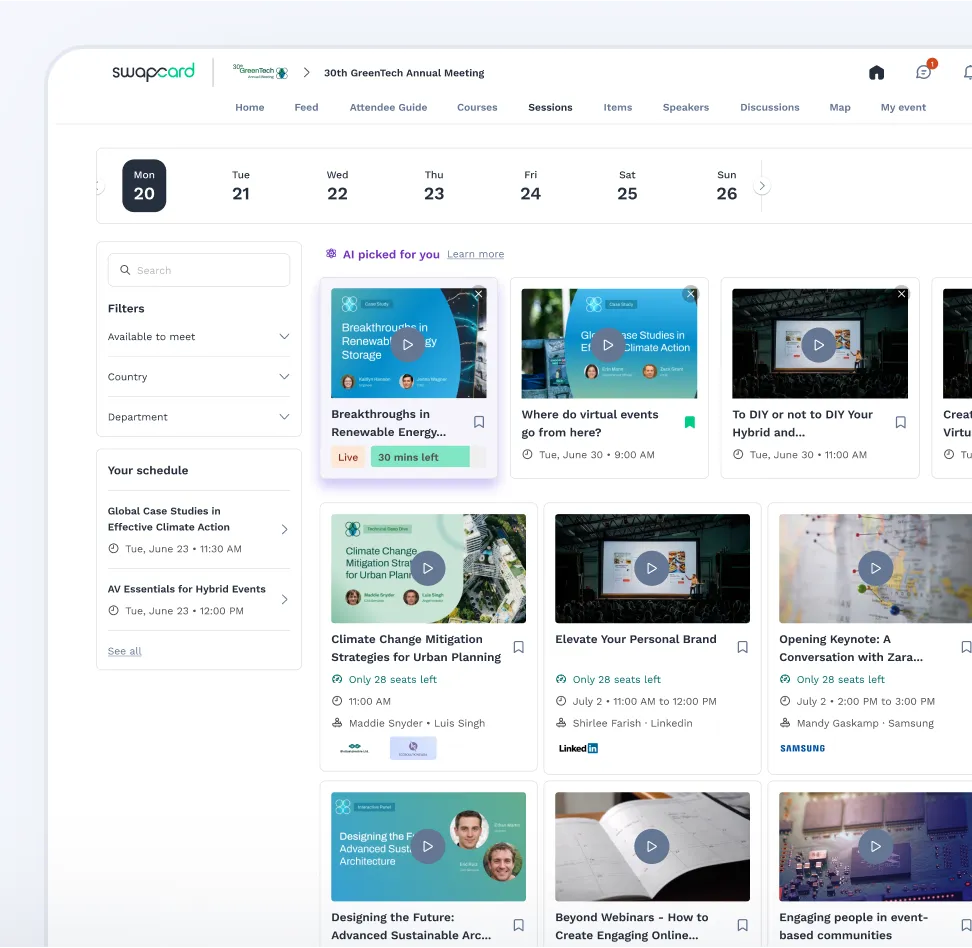Show next week of dates arrow
972x948 pixels.
[762, 186]
